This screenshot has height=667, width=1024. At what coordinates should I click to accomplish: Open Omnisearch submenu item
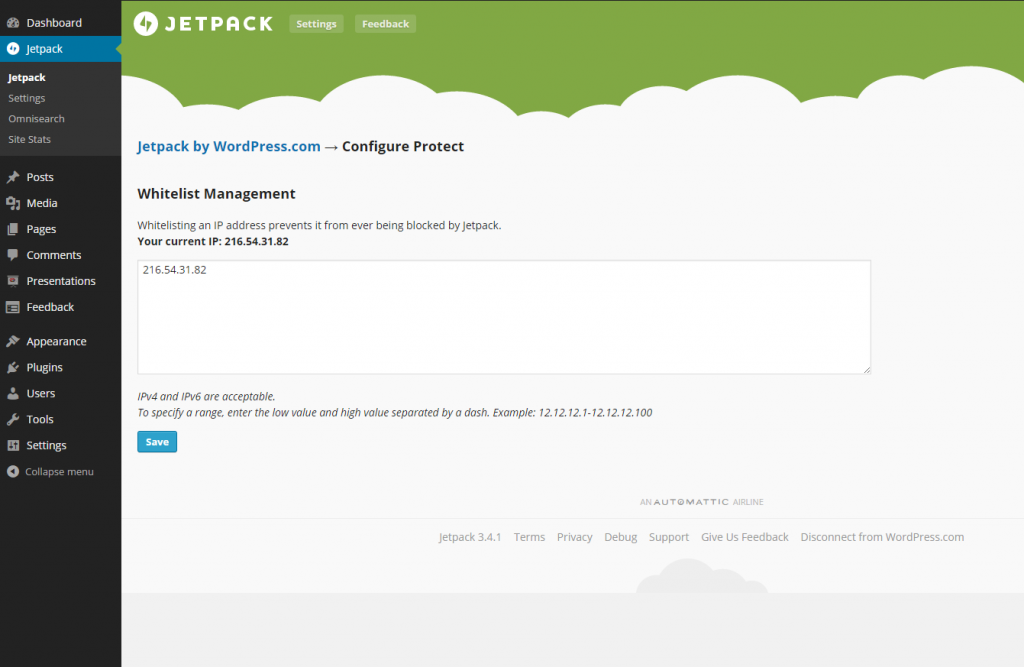[37, 119]
